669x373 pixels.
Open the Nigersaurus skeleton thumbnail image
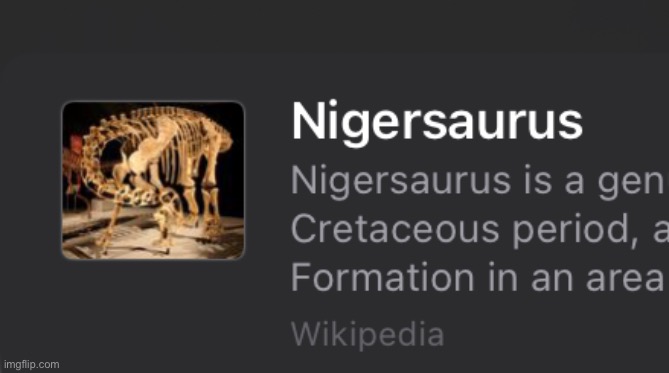(x=153, y=180)
